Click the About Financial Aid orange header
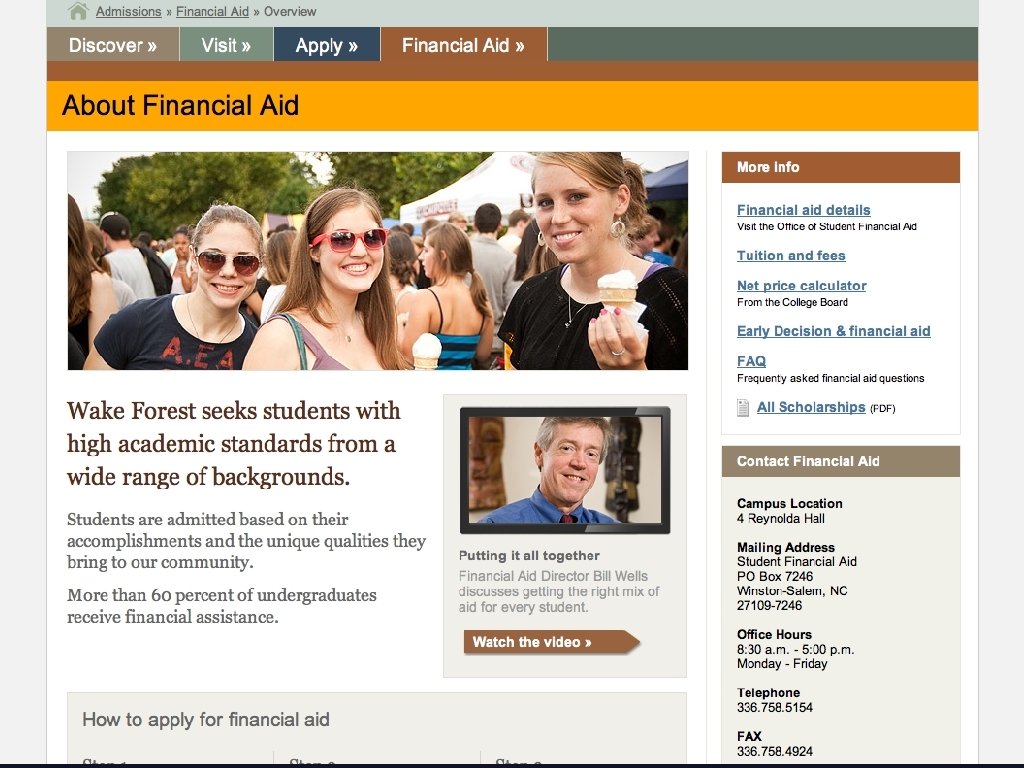1024x768 pixels. (512, 106)
